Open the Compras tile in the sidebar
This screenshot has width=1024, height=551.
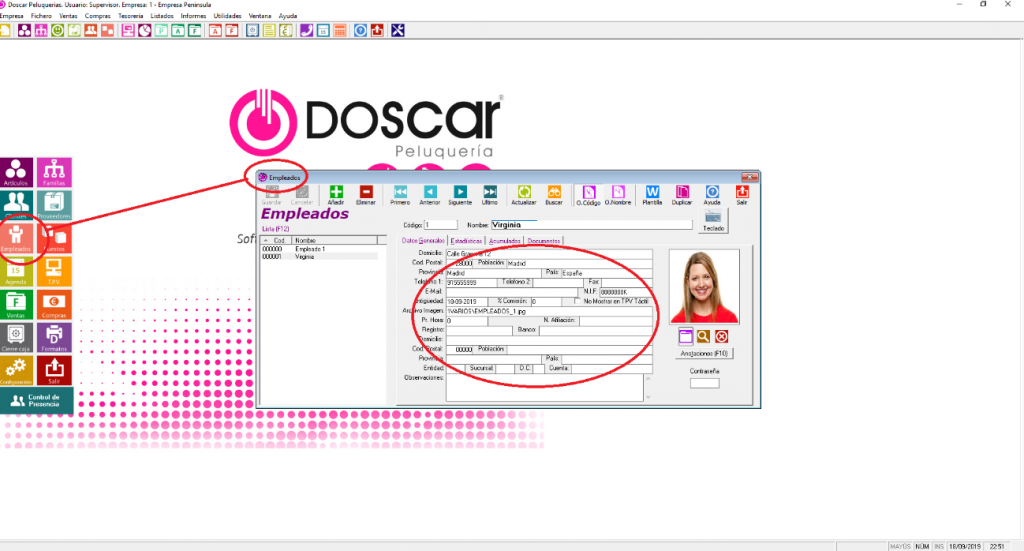click(54, 305)
